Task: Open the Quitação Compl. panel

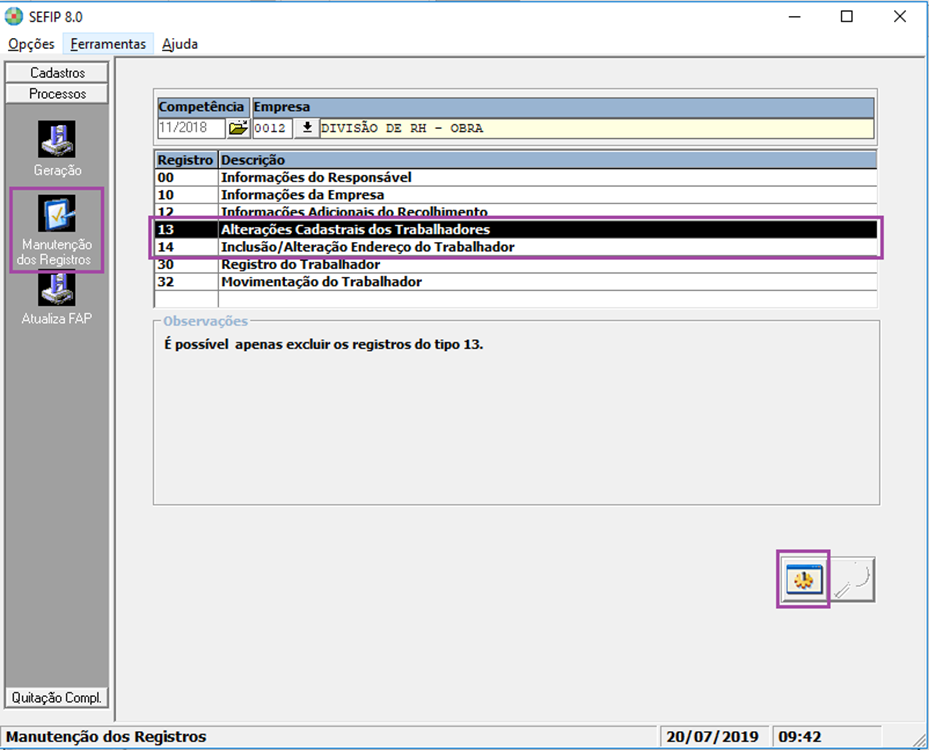Action: point(57,697)
